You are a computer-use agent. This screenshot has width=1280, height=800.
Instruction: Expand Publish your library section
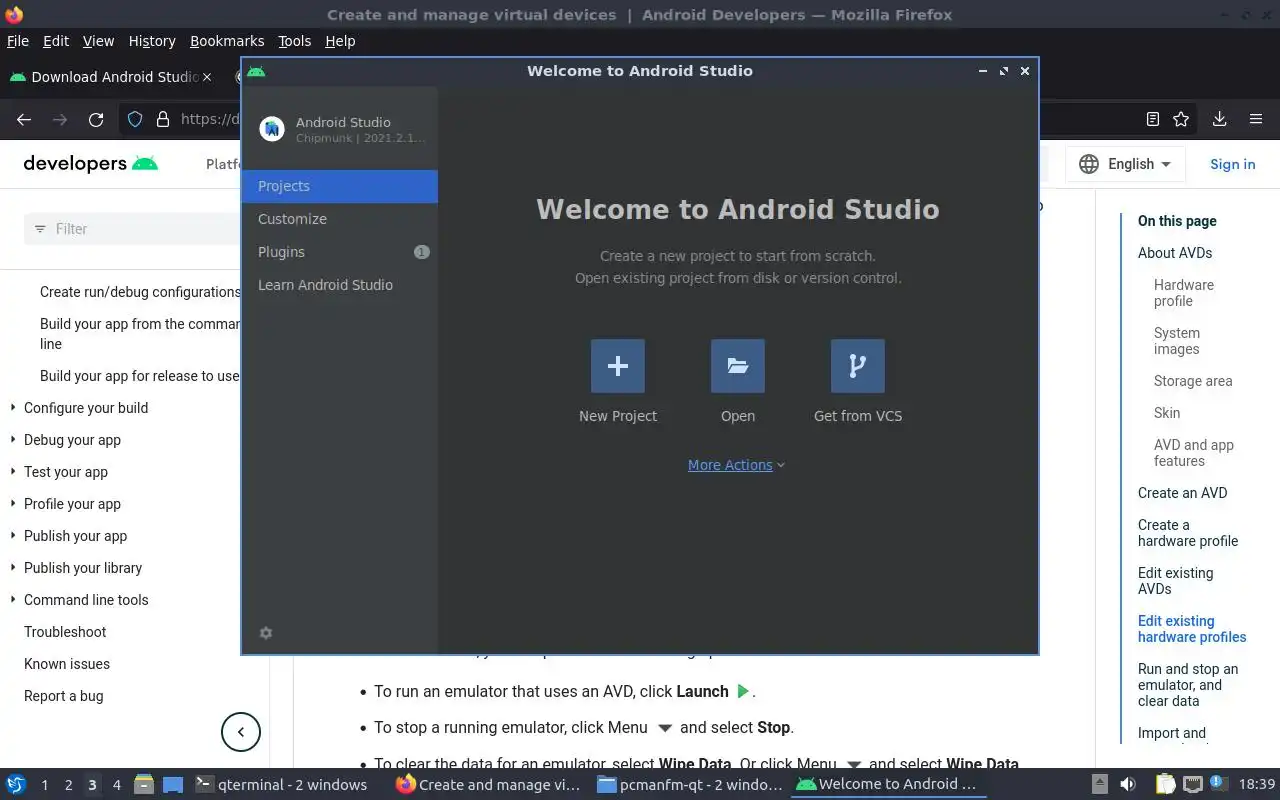point(83,568)
